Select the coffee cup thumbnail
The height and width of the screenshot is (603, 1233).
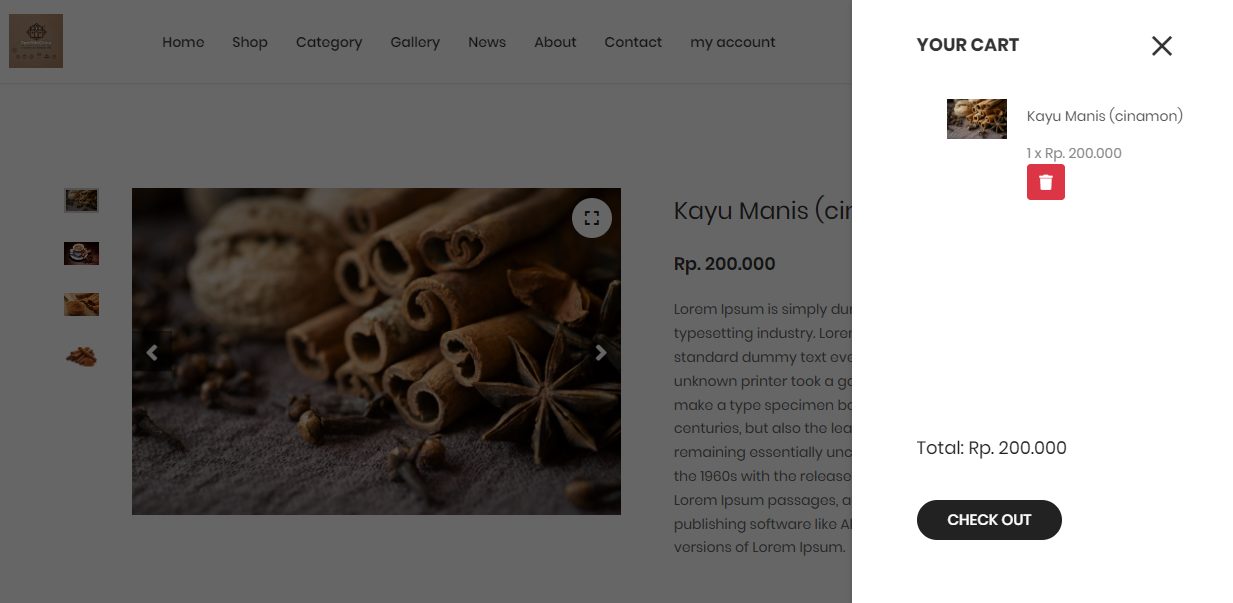pyautogui.click(x=81, y=253)
